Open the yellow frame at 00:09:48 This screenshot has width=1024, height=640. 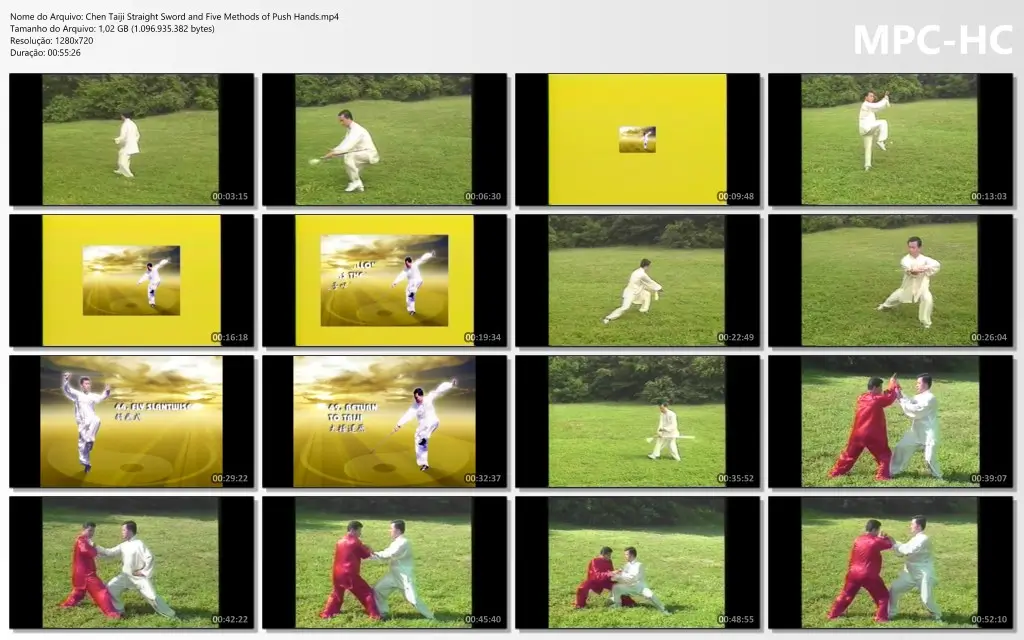tap(637, 140)
